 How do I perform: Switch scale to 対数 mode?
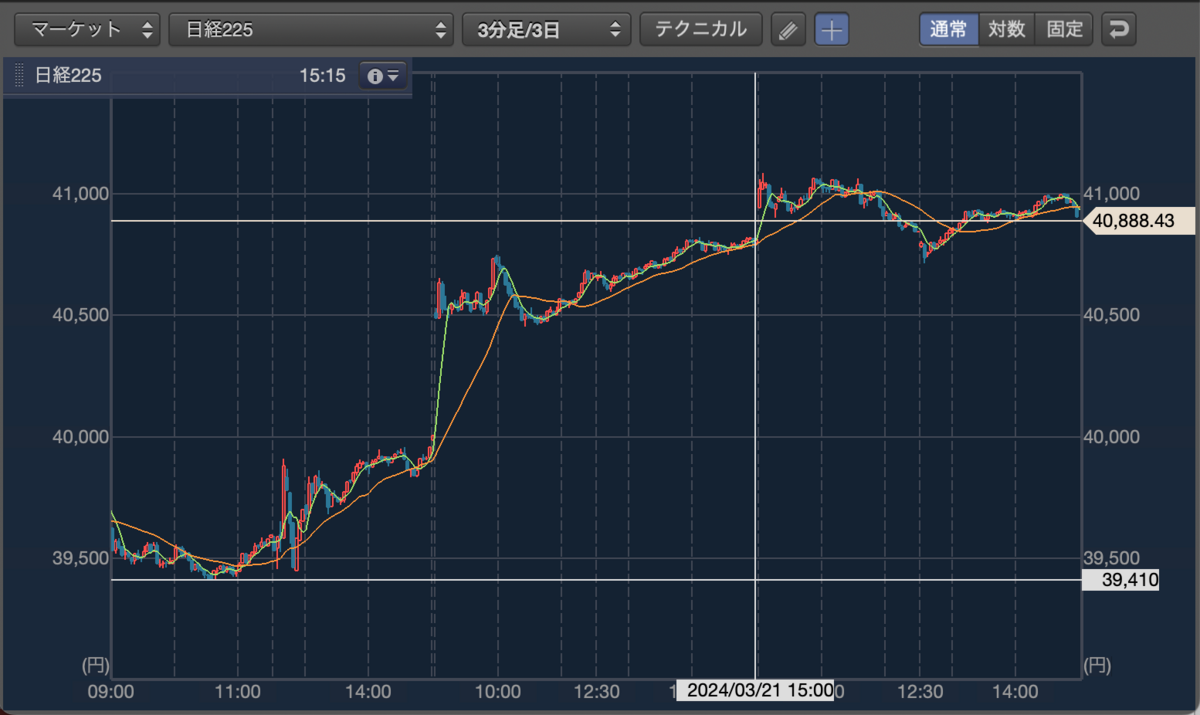coord(1006,30)
